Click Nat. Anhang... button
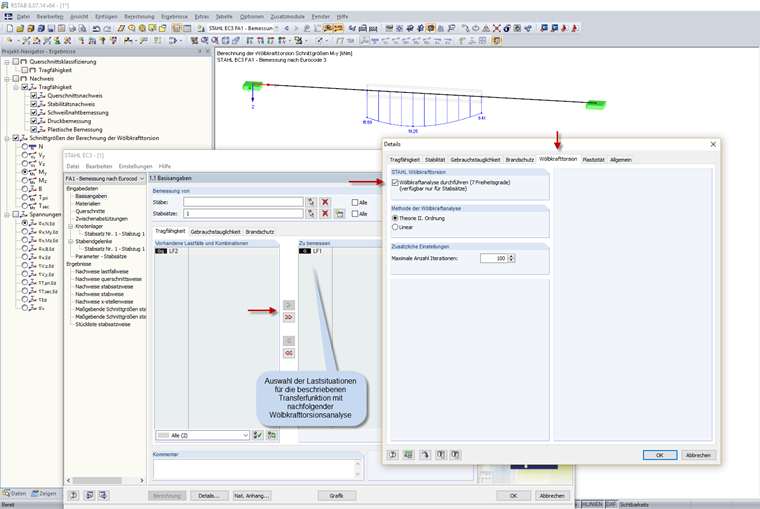Image resolution: width=760 pixels, height=509 pixels. (251, 495)
